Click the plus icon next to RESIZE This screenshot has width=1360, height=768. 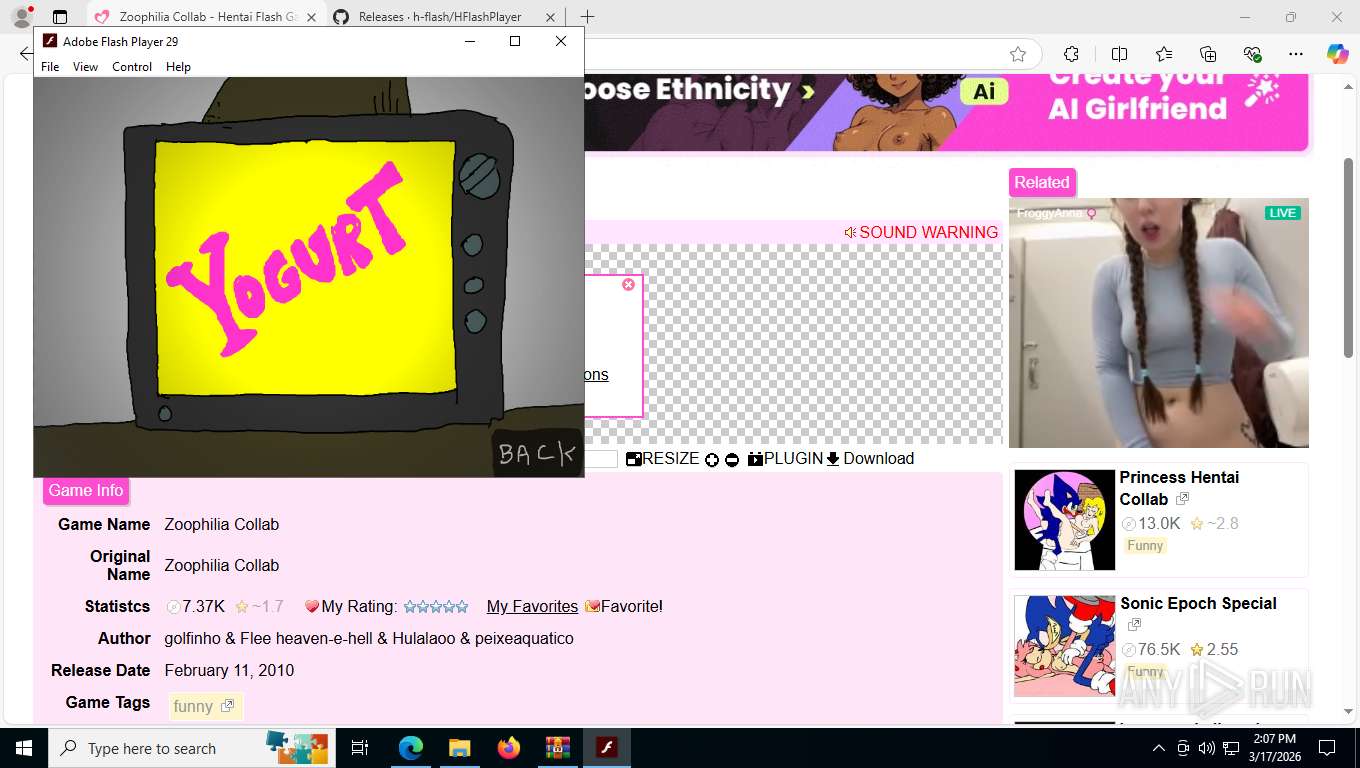[712, 460]
